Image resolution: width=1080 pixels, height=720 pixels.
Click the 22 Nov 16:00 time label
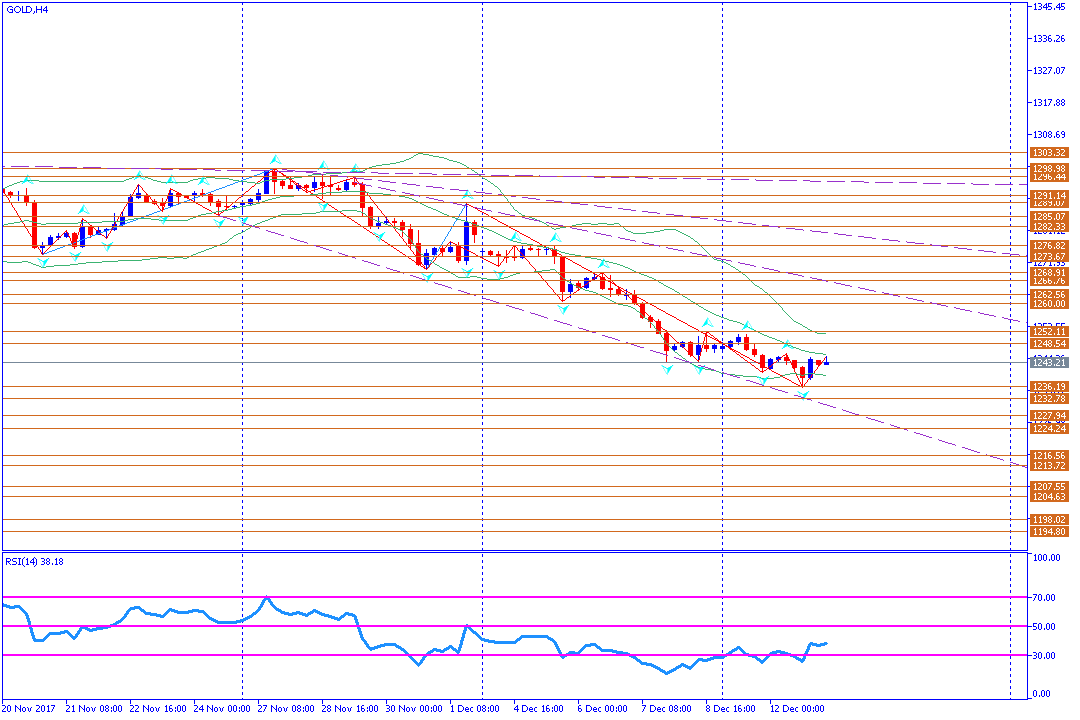coord(158,708)
